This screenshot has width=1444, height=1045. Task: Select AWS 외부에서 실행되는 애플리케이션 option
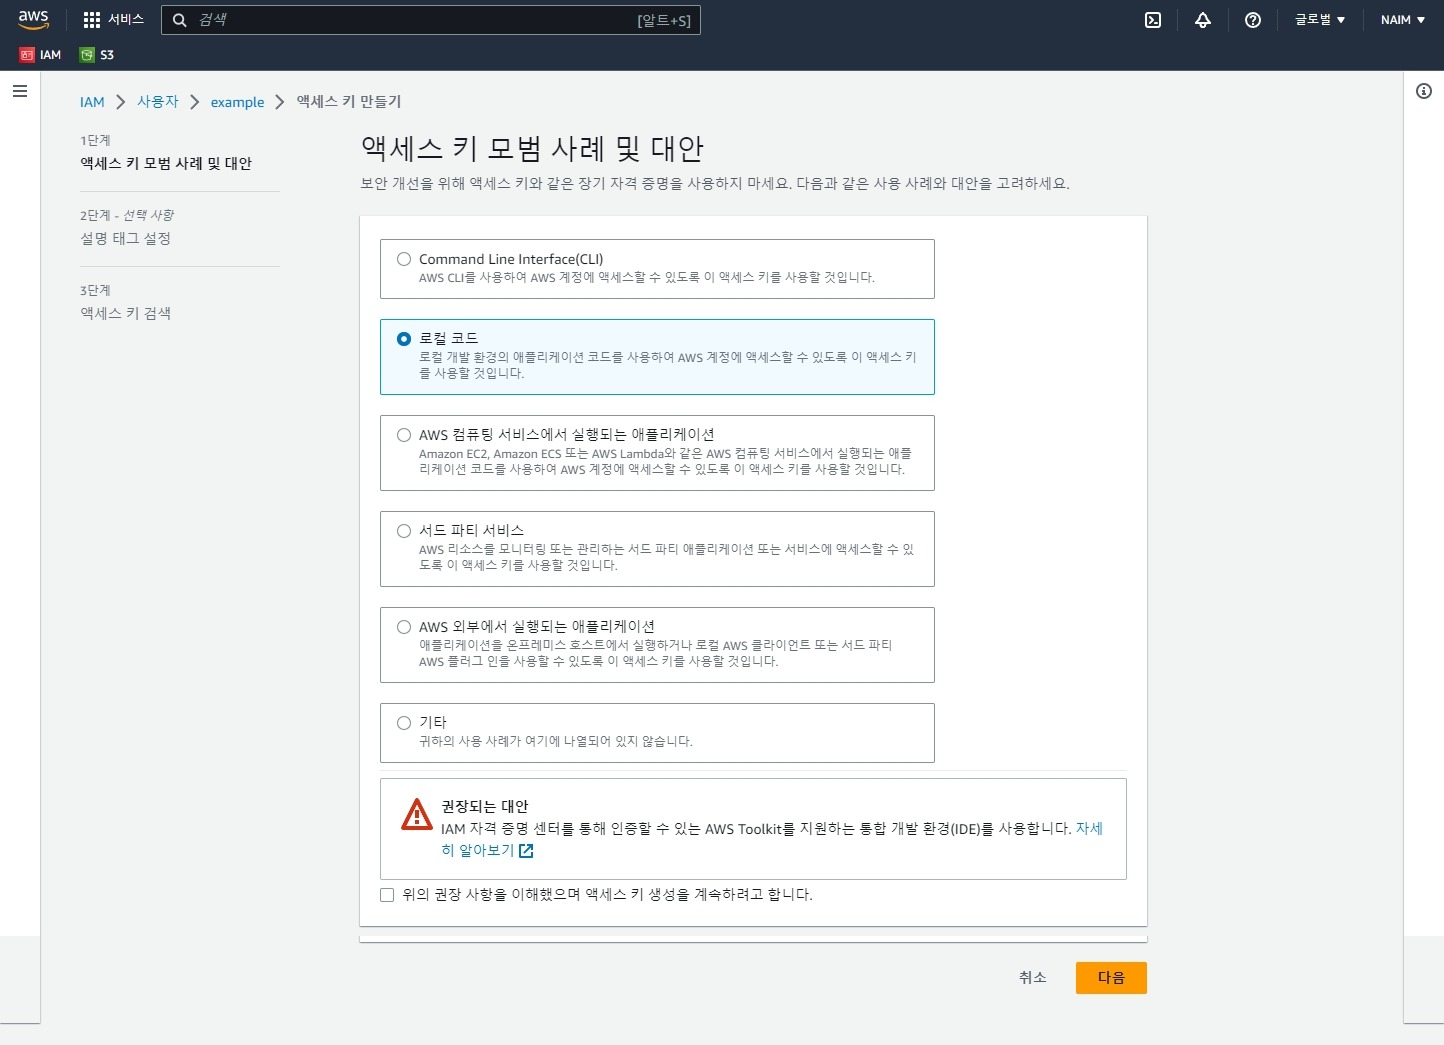click(x=404, y=627)
